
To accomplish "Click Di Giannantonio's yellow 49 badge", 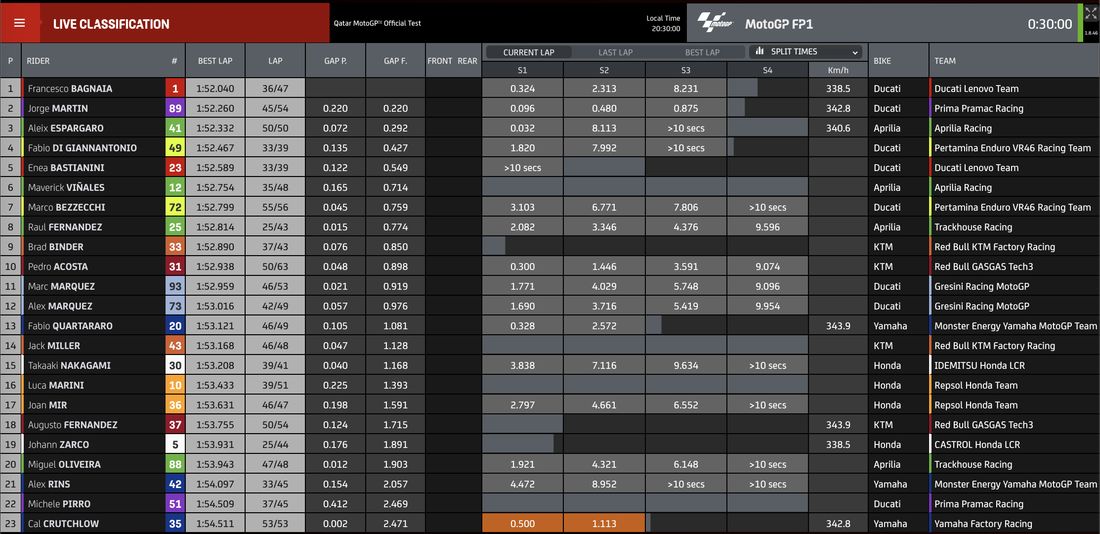I will point(175,148).
